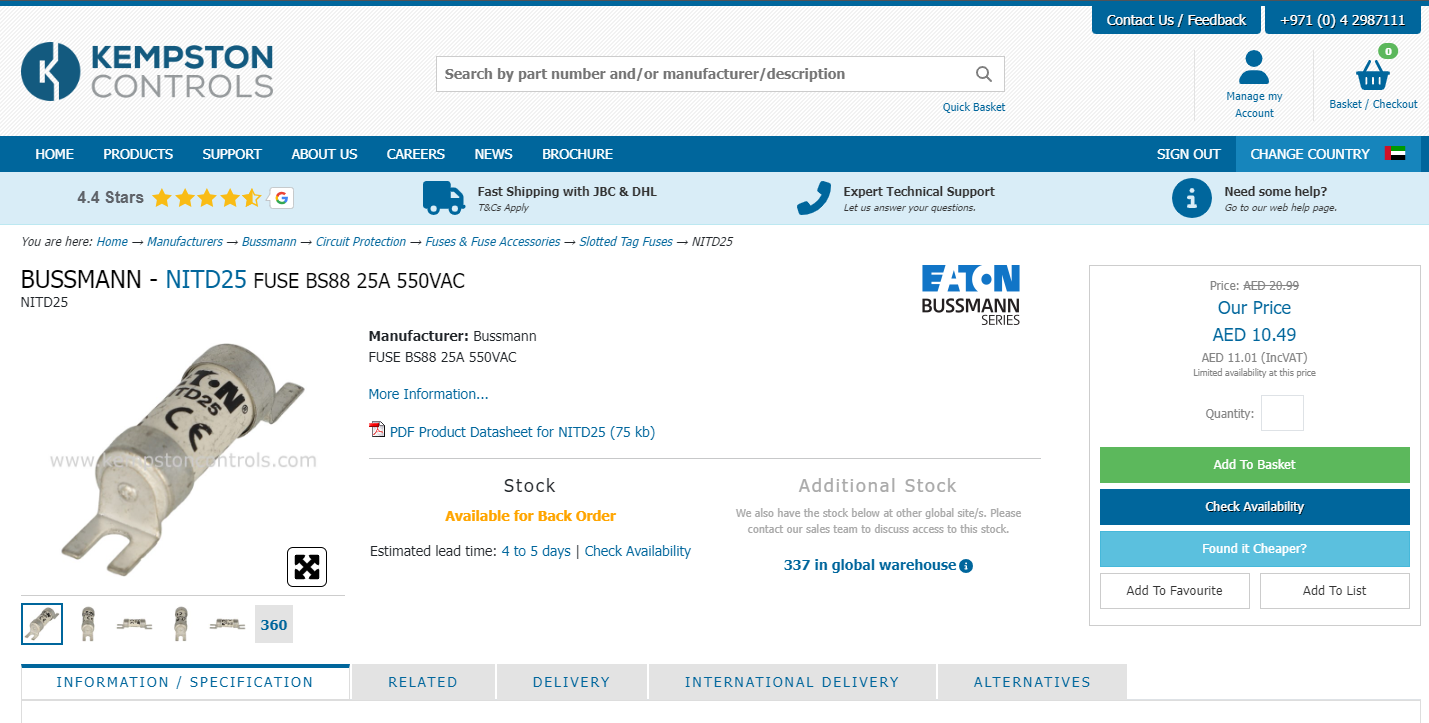Click the NITD25 part number in title
This screenshot has width=1429, height=723.
coord(206,280)
